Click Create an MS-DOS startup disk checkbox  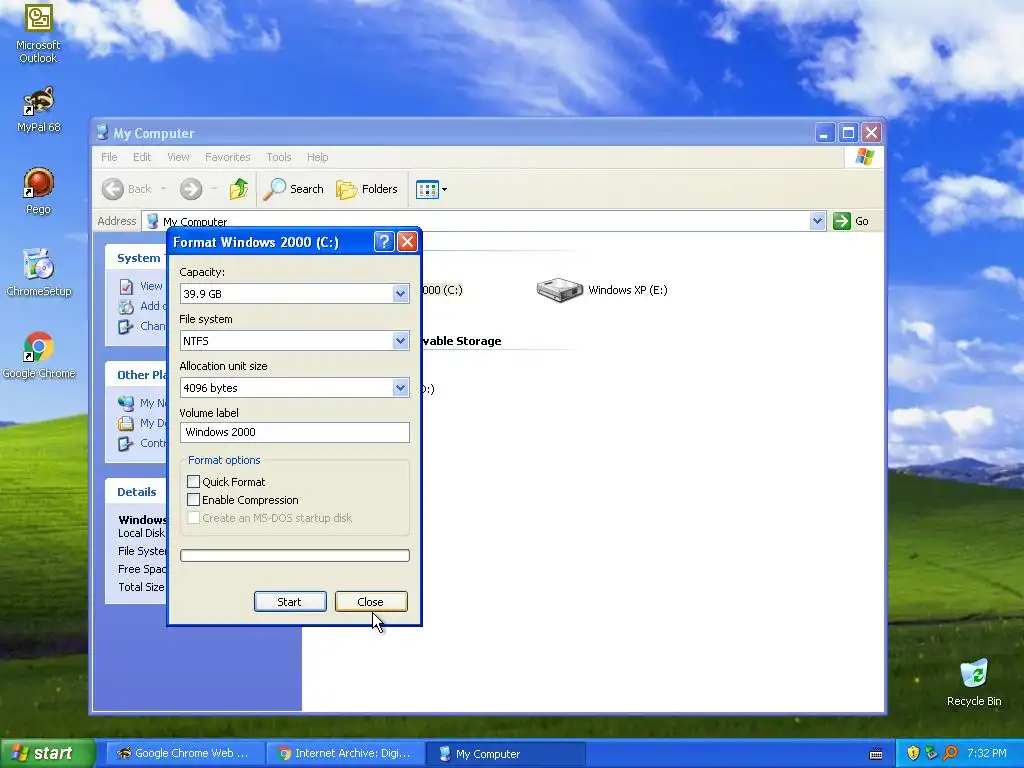(193, 518)
